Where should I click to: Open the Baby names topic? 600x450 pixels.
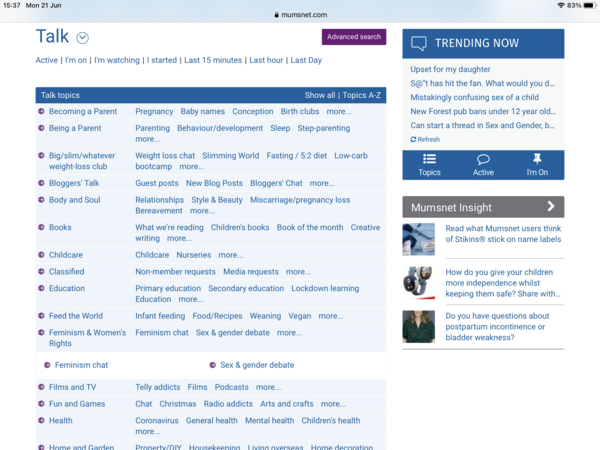click(x=203, y=111)
